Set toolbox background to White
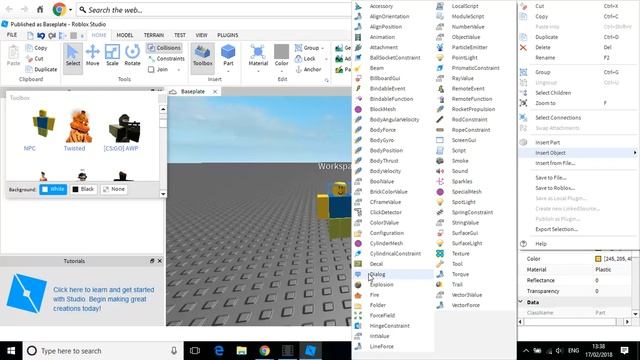This screenshot has width=640, height=360. 53,189
